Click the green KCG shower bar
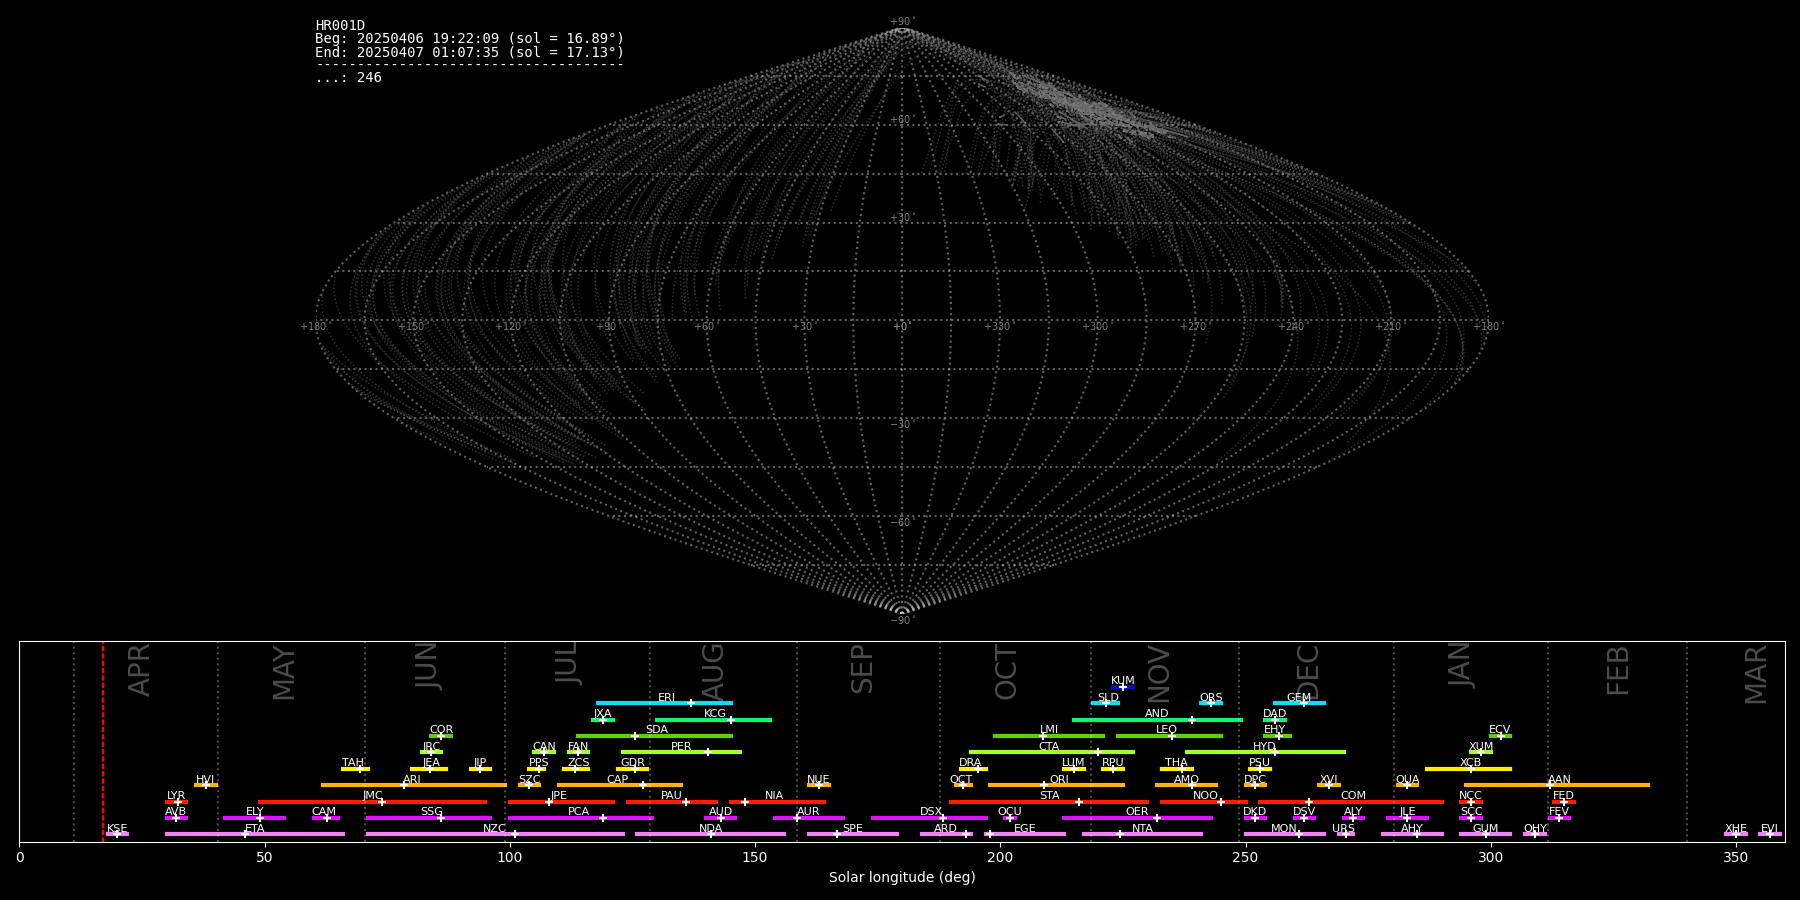 click(713, 719)
